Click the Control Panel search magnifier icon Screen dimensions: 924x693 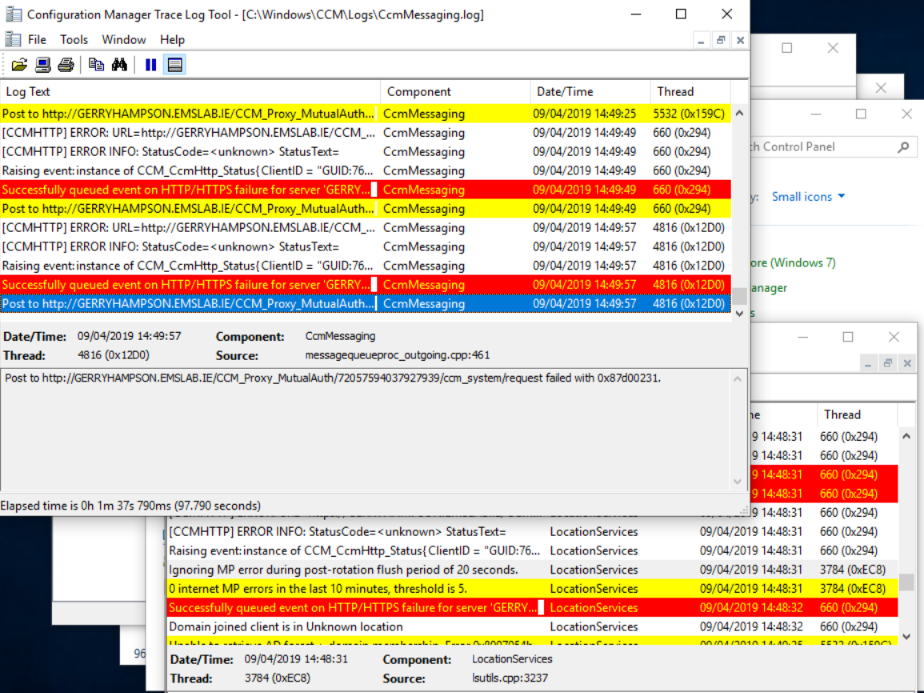pos(903,147)
